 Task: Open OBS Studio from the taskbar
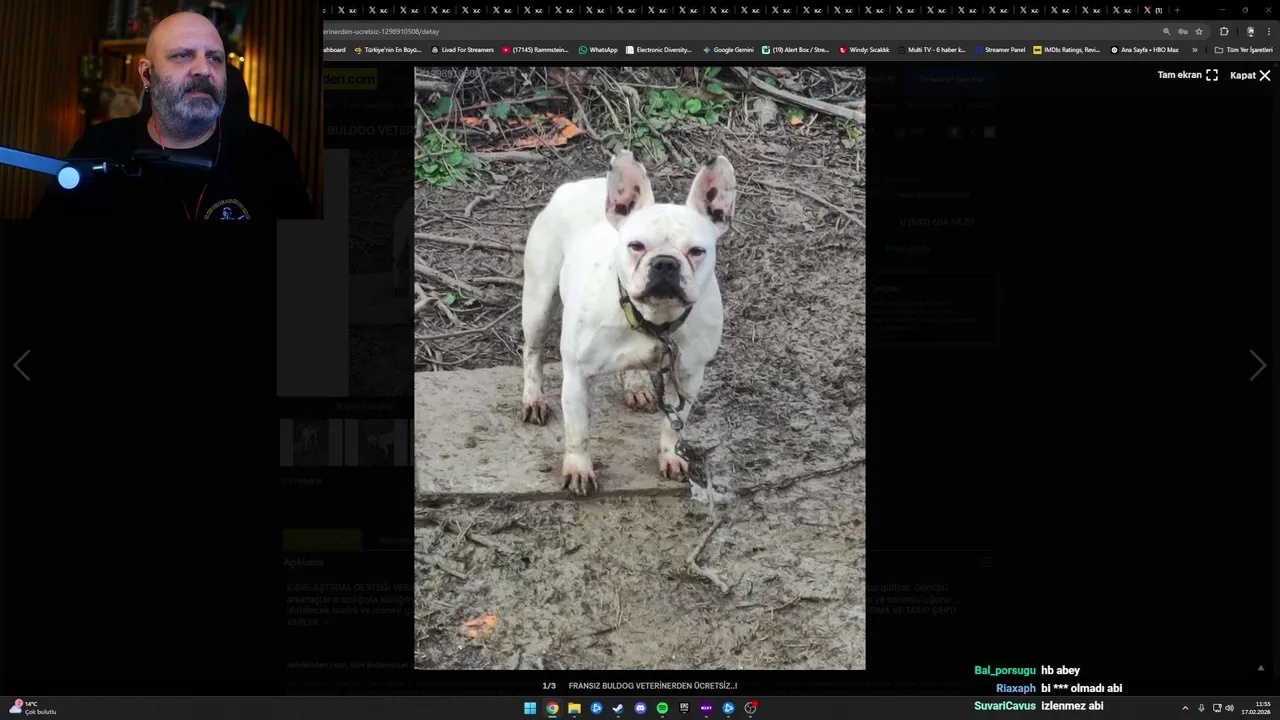point(750,708)
